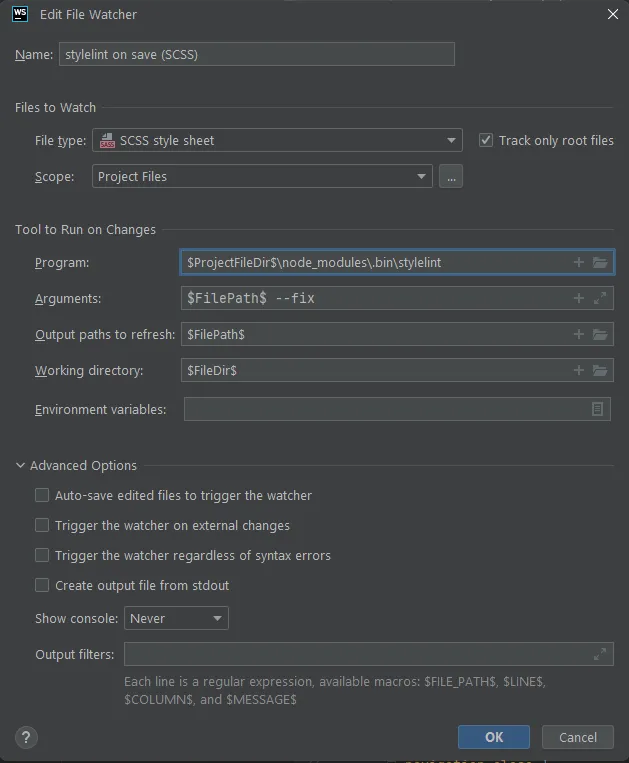Insert macro in Program field plus icon
This screenshot has width=629, height=763.
578,262
